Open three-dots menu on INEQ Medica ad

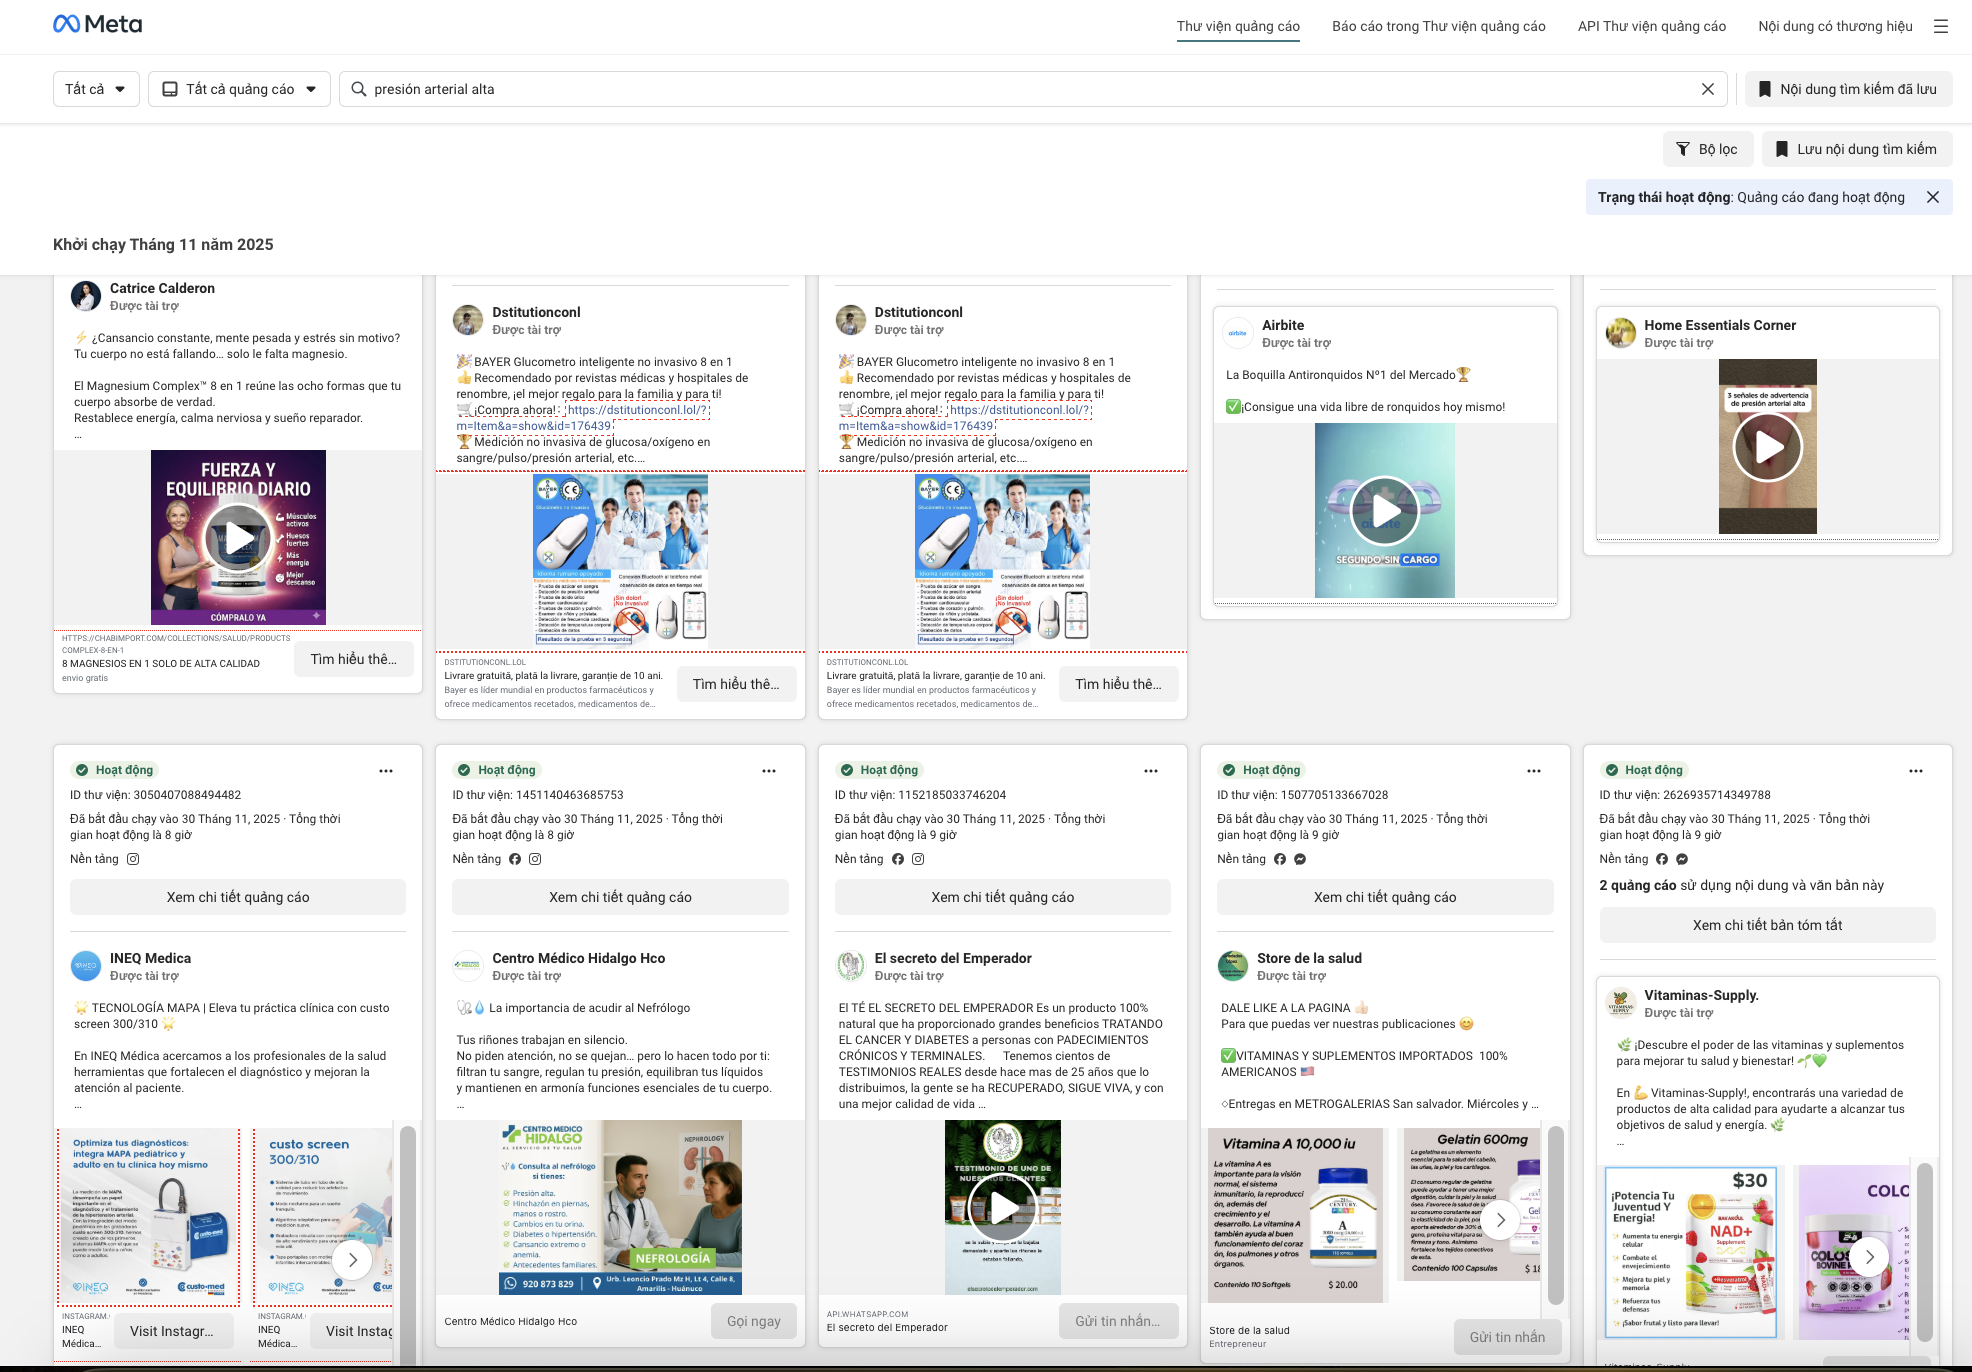386,771
